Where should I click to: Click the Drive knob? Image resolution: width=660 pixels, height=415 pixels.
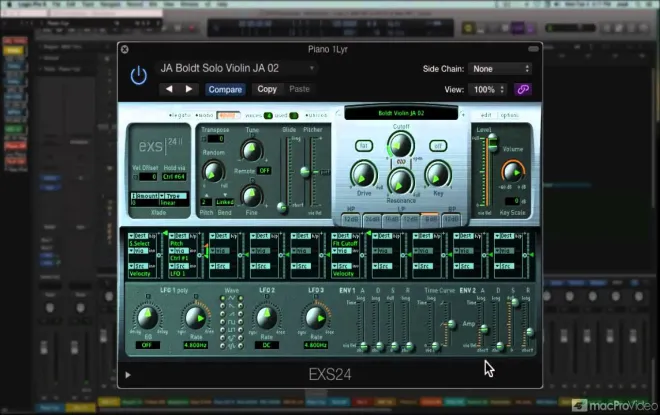pyautogui.click(x=363, y=174)
